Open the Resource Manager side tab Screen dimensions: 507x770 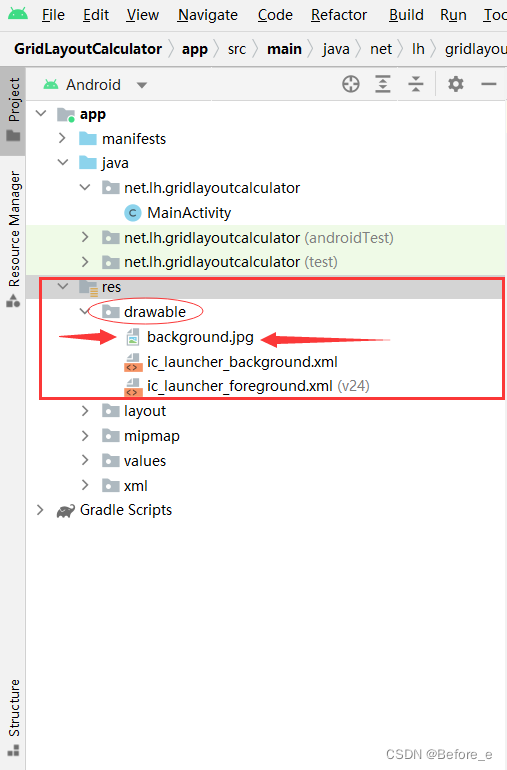tap(13, 239)
